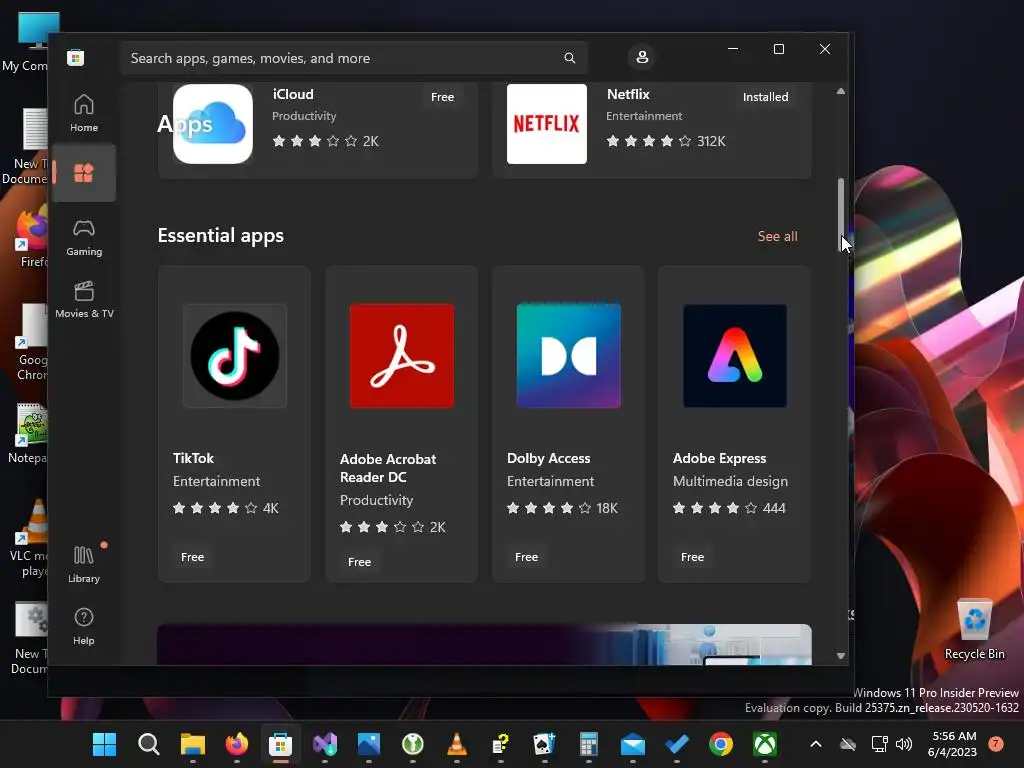Open the Adobe Acrobat Reader DC icon

click(x=402, y=356)
